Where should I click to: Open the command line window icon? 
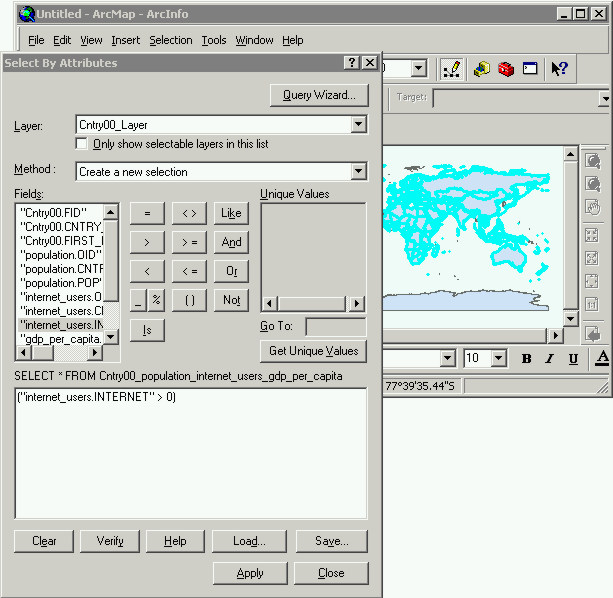pos(530,69)
